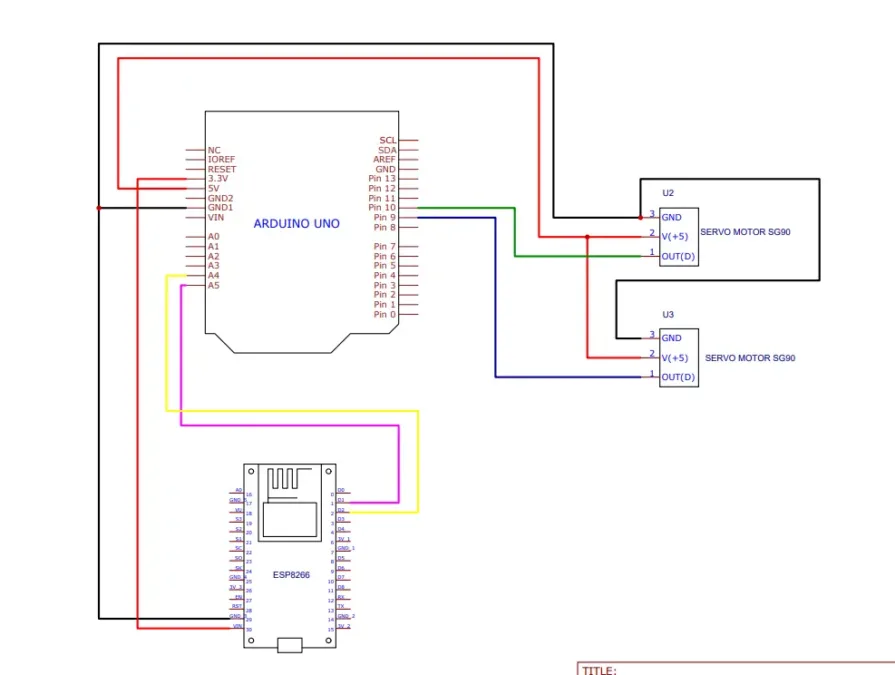895x675 pixels.
Task: Click Arduino Pin 10 label
Action: 382,208
